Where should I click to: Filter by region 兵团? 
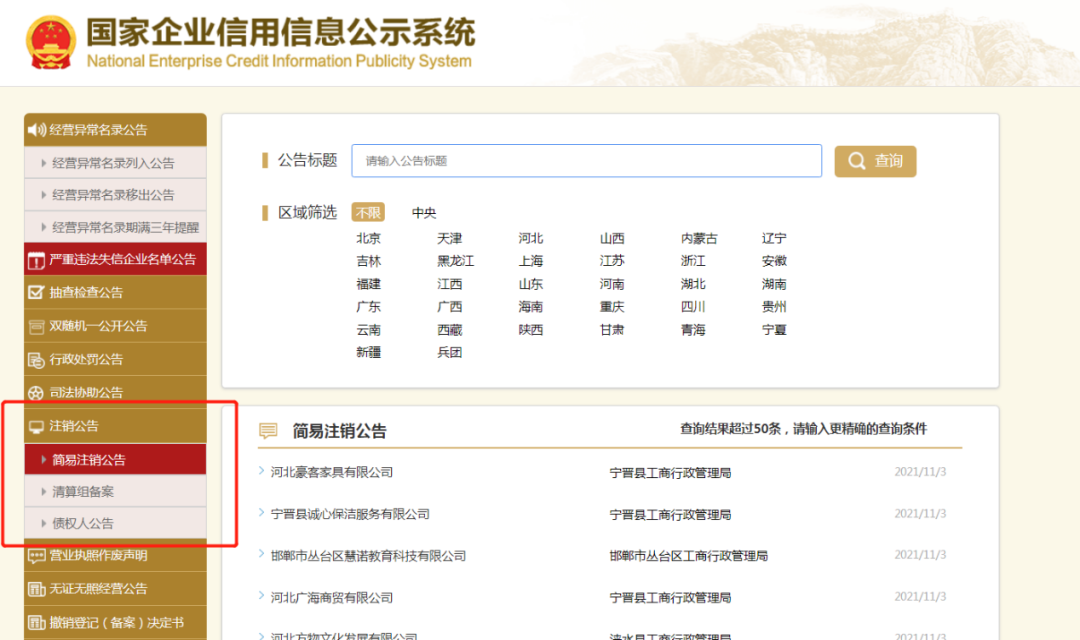click(450, 352)
